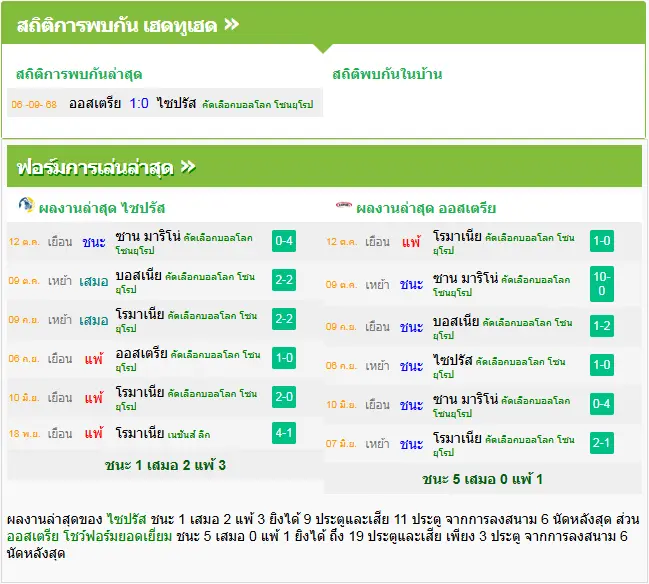Click Cyprus summary ชนะ 1 เสมอ 2 แพ้ 3

click(165, 465)
